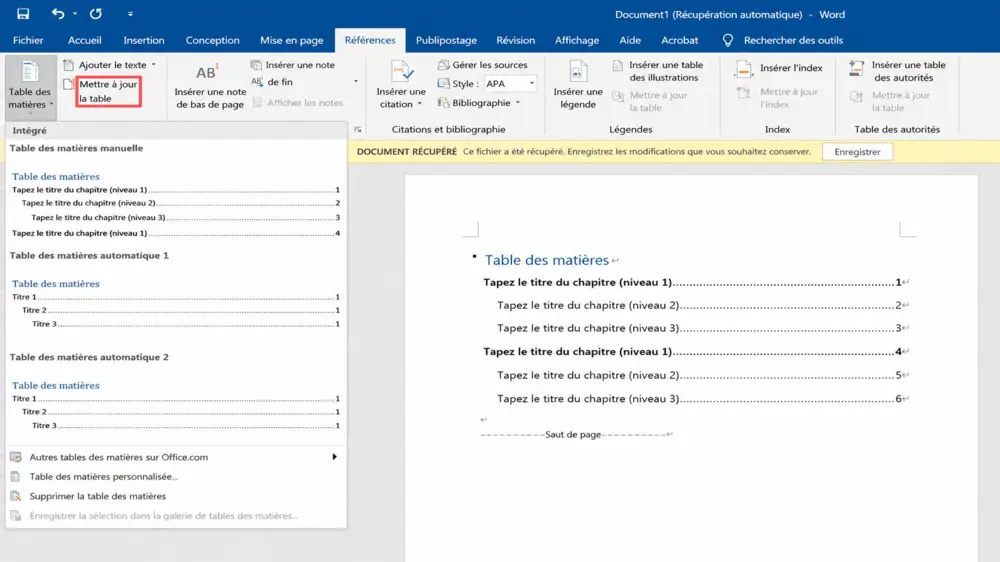Image resolution: width=1000 pixels, height=562 pixels.
Task: Click the Insérer une légende icon
Action: tap(578, 71)
